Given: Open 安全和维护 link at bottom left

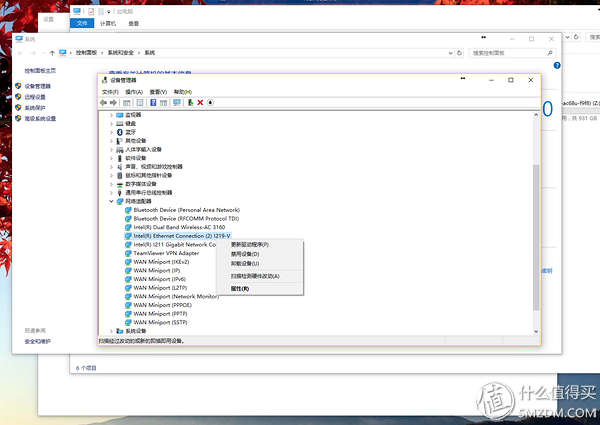Looking at the screenshot, I should pos(38,342).
